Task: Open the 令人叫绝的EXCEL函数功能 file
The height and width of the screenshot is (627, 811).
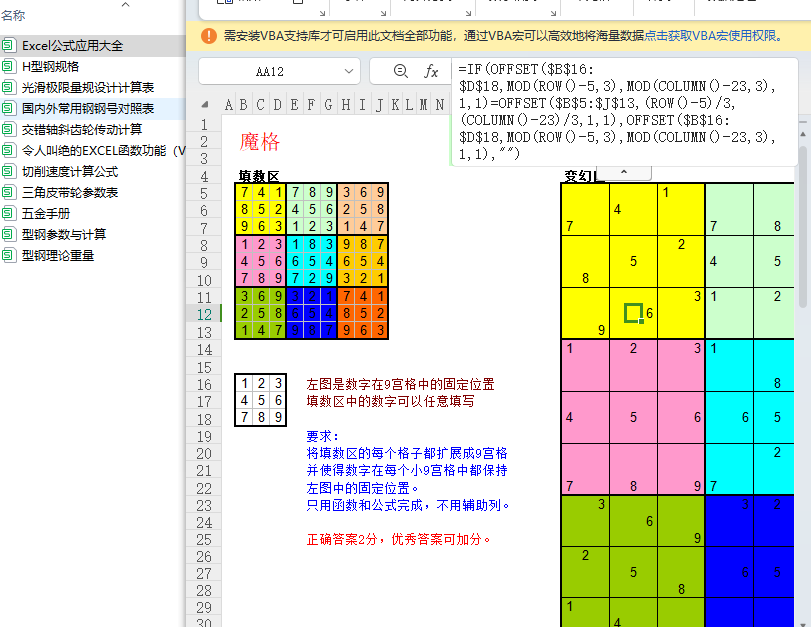Action: coord(103,151)
